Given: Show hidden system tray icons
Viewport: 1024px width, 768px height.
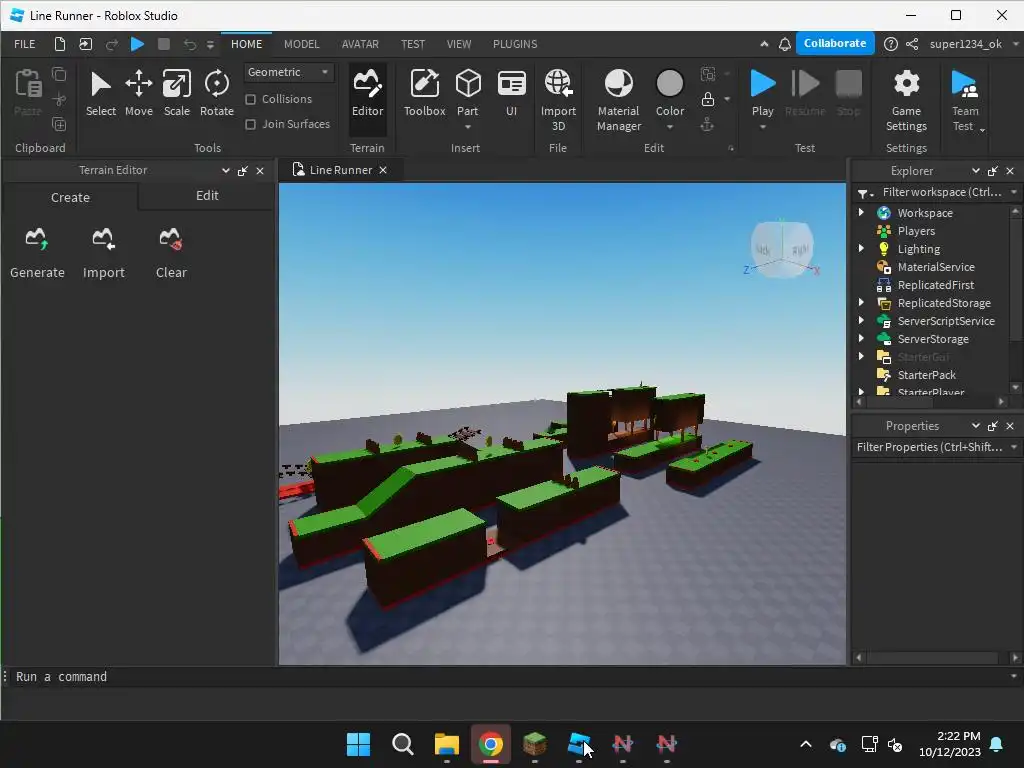Looking at the screenshot, I should click(806, 744).
